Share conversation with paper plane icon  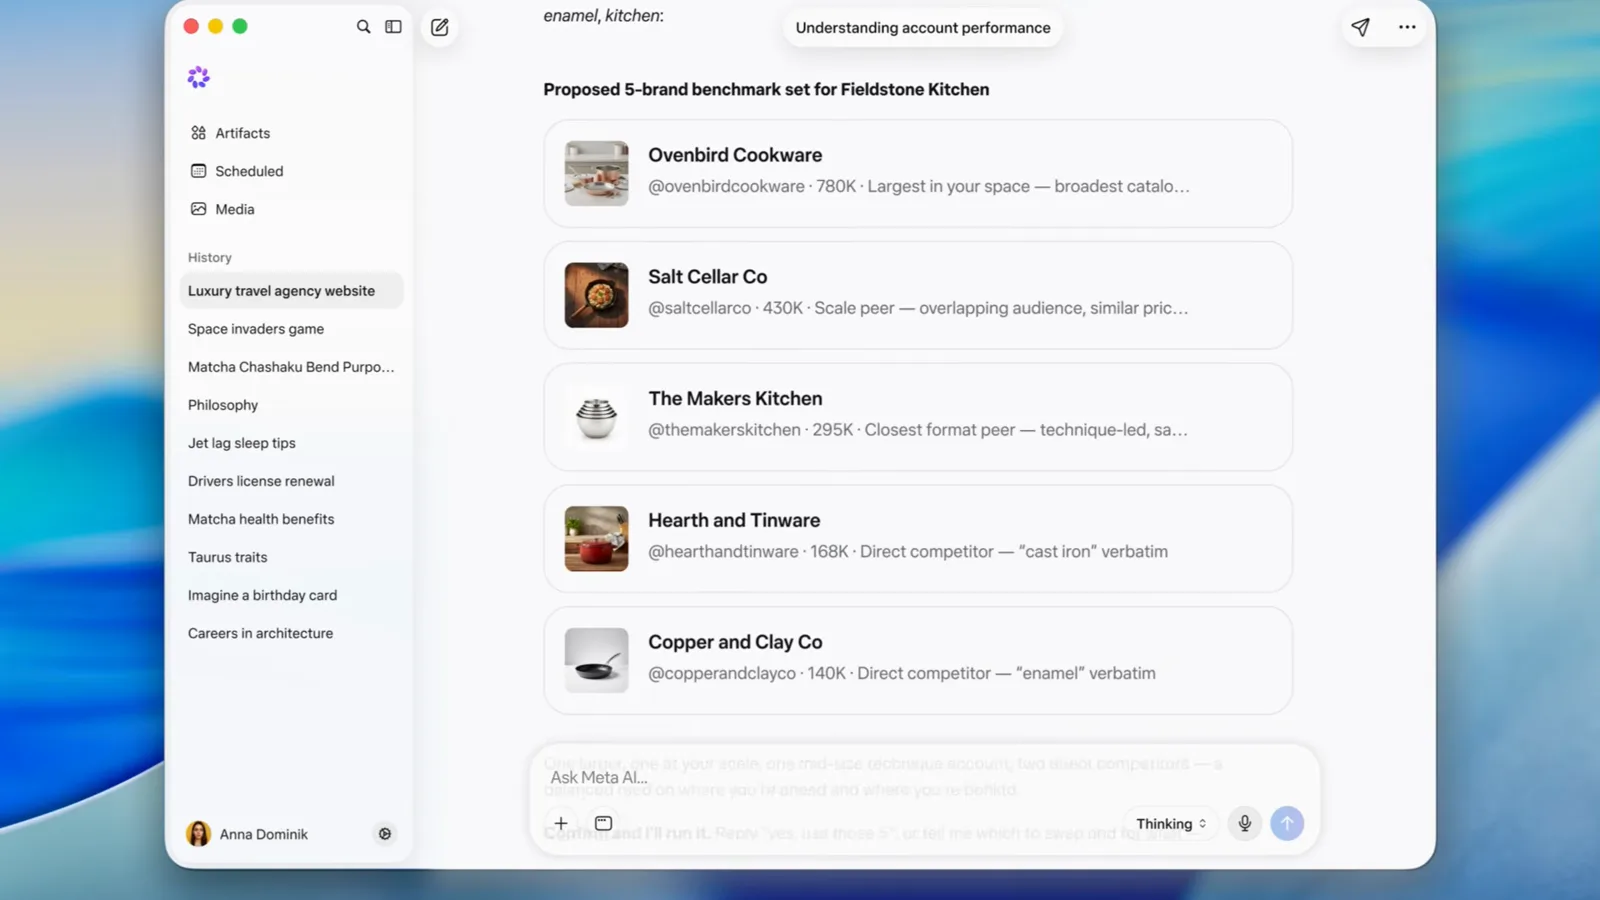click(x=1360, y=27)
